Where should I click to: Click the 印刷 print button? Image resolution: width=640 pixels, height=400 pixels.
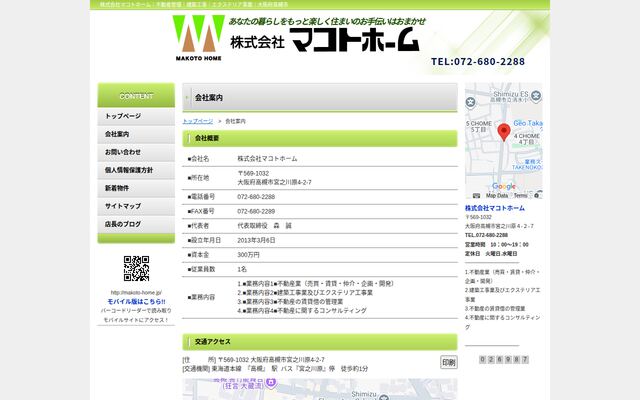pyautogui.click(x=449, y=362)
